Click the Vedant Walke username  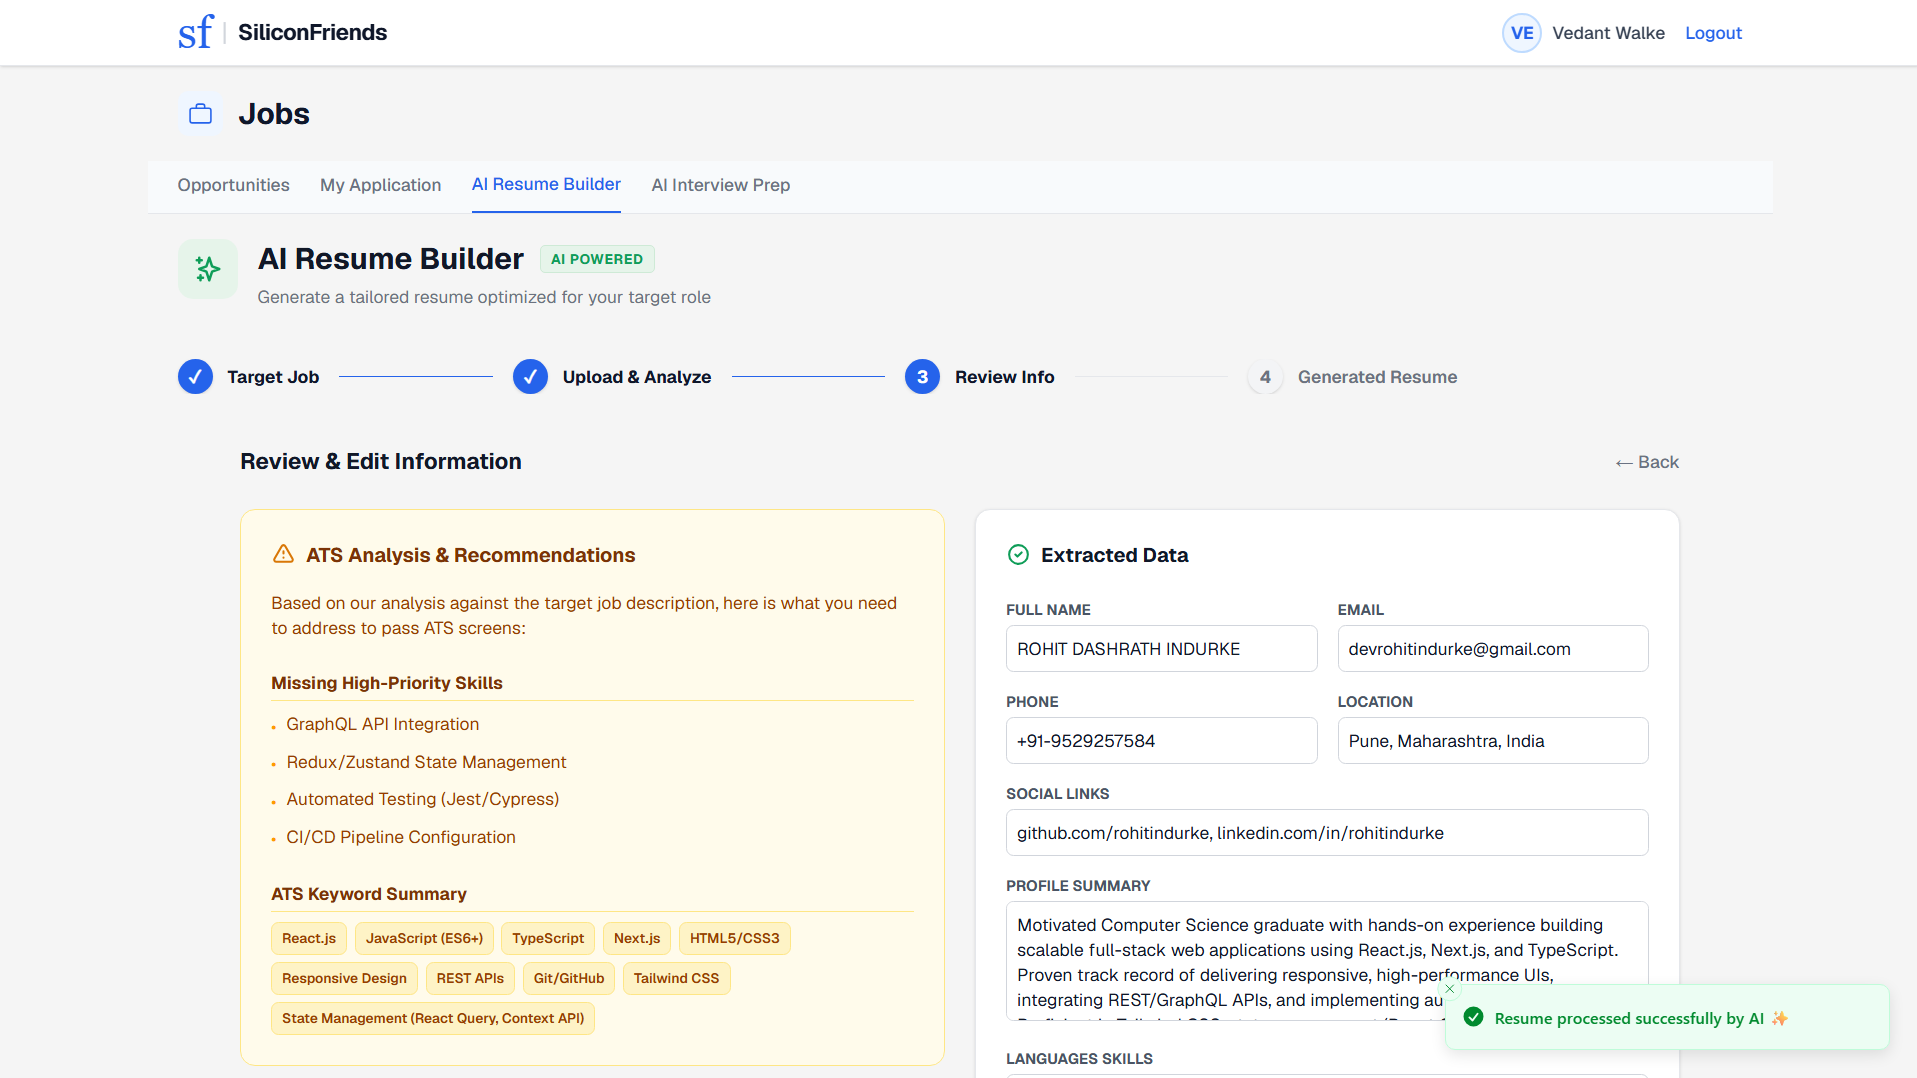click(x=1608, y=33)
